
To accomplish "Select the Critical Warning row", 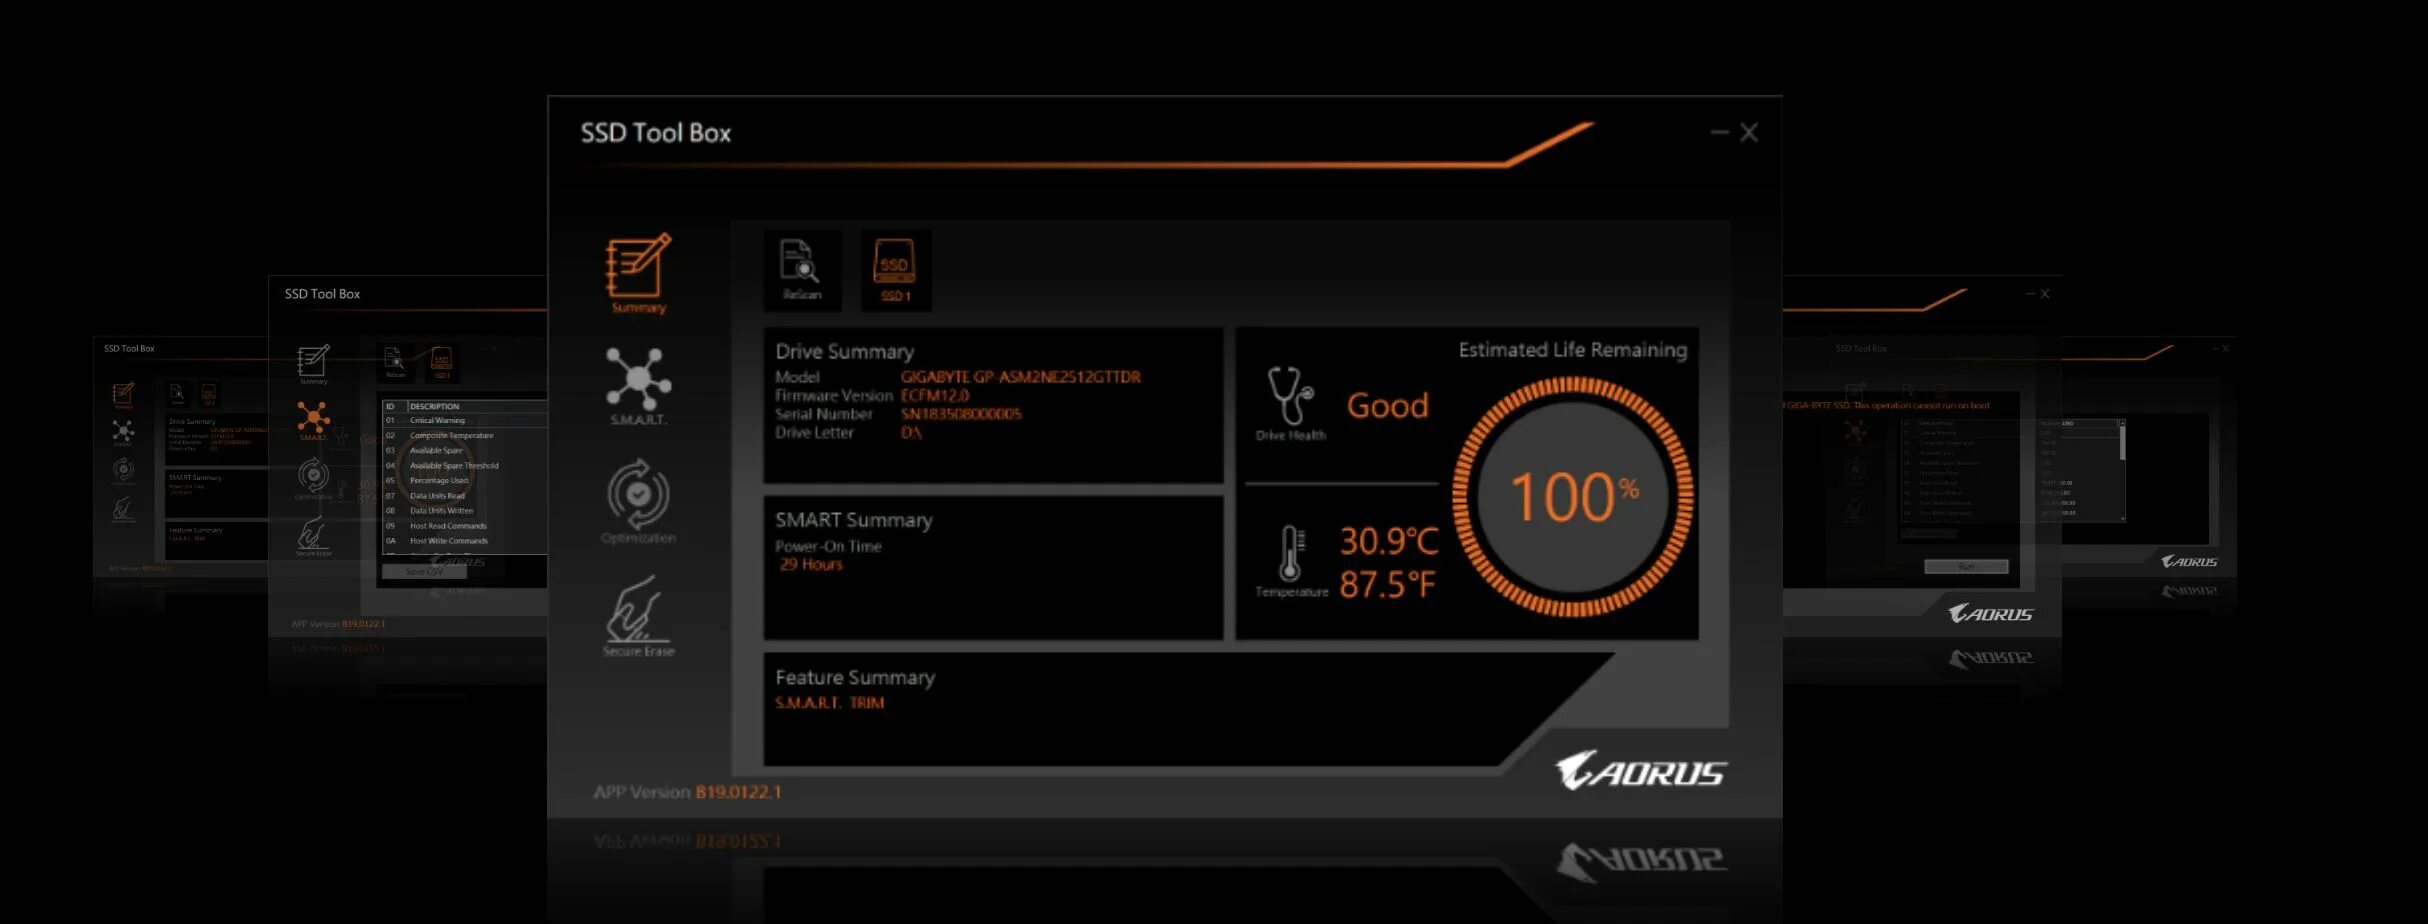I will pyautogui.click(x=465, y=421).
